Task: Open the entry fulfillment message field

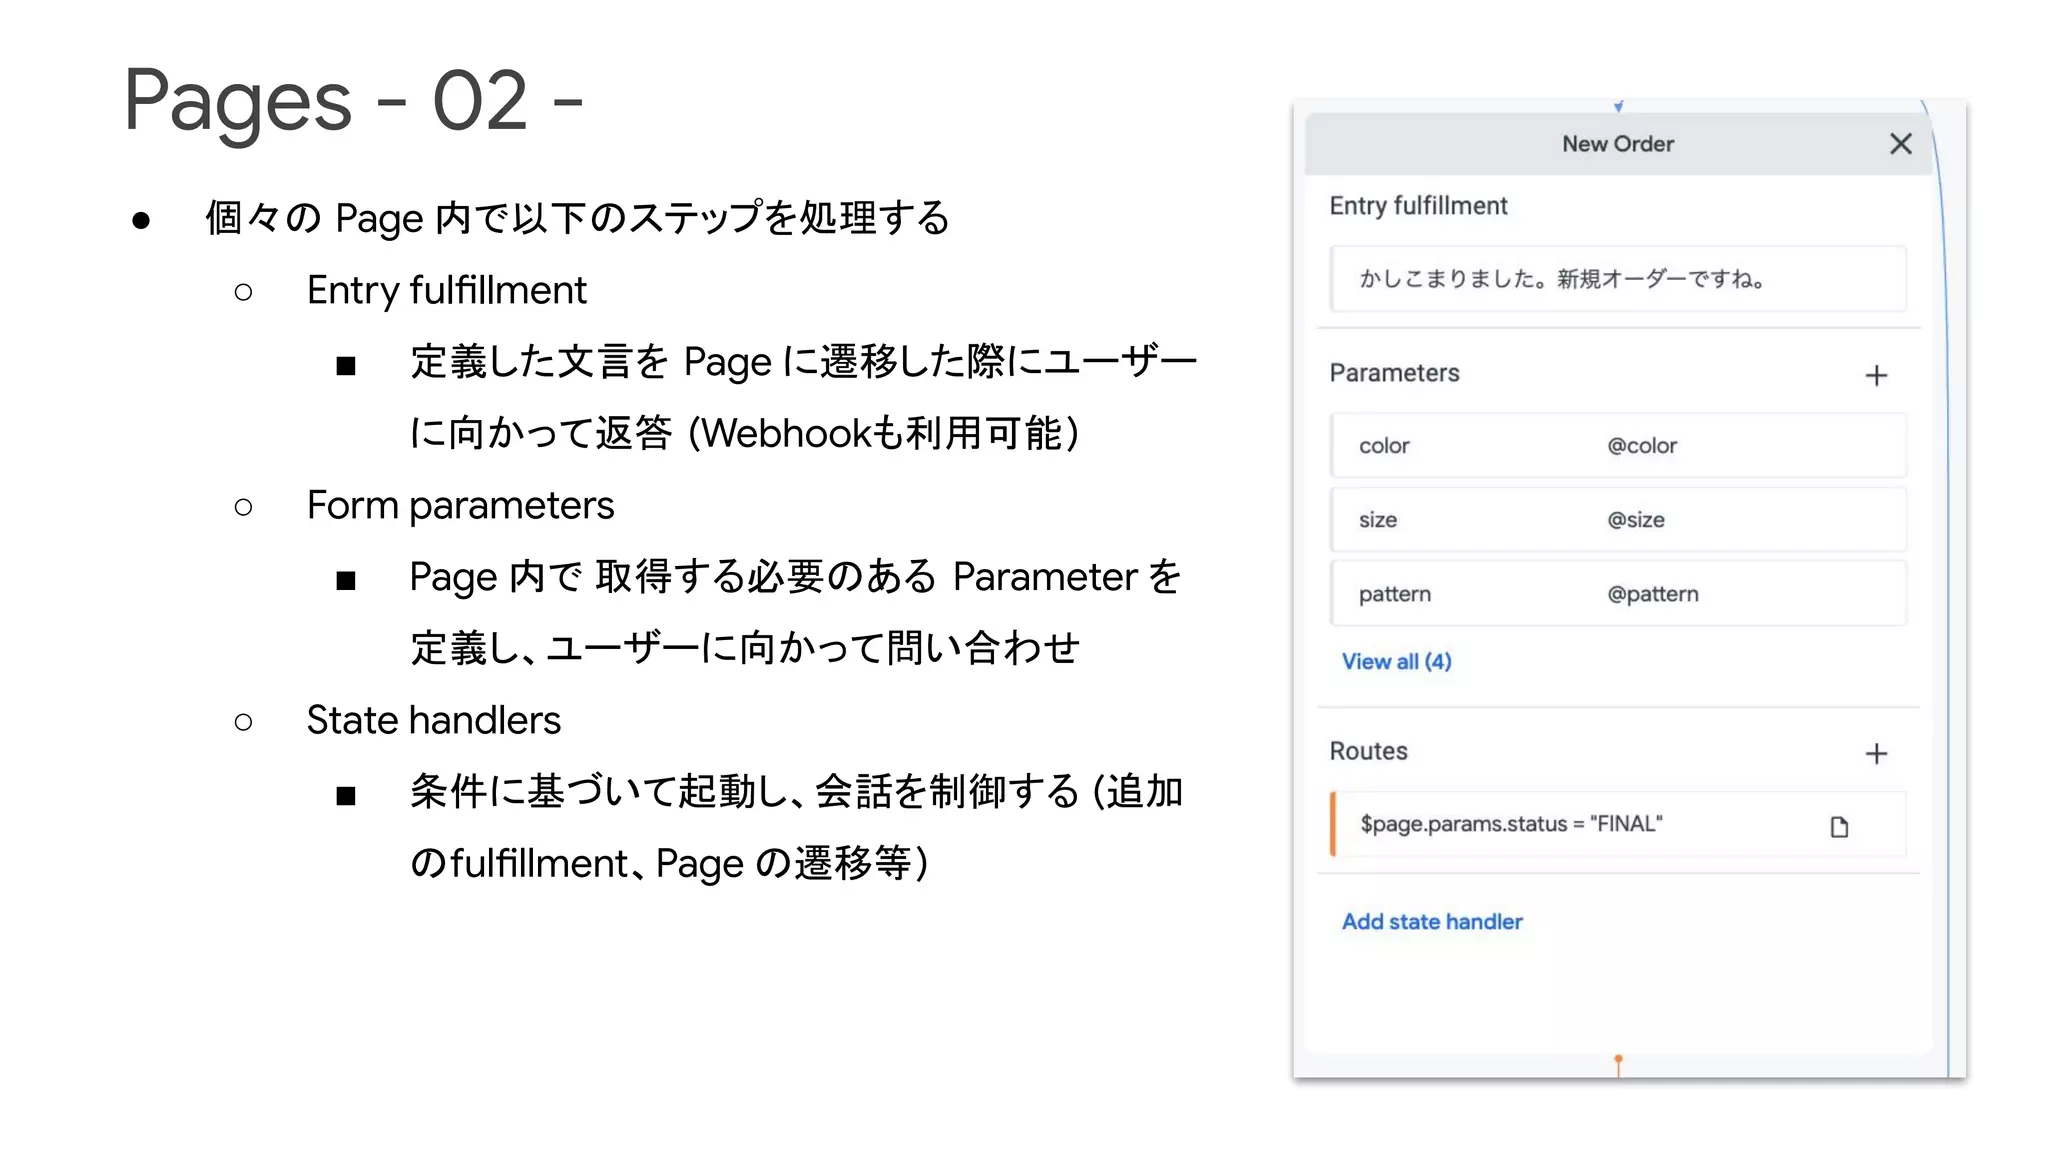Action: [1618, 279]
